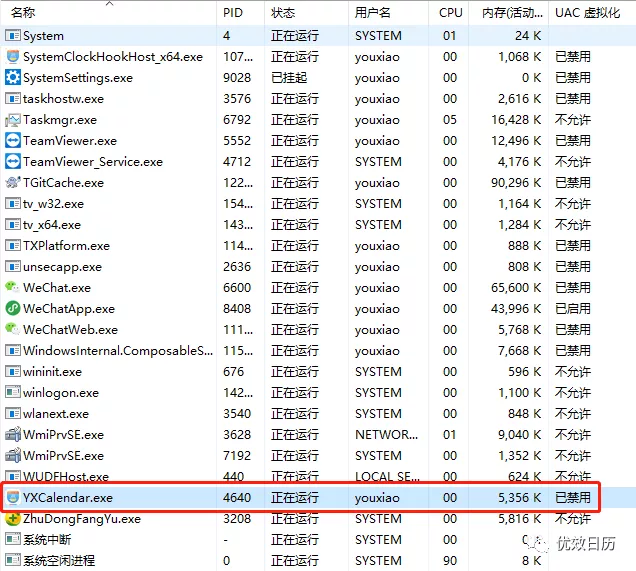Viewport: 636px width, 571px height.
Task: Click the WeChatApp.exe green icon
Action: point(13,309)
